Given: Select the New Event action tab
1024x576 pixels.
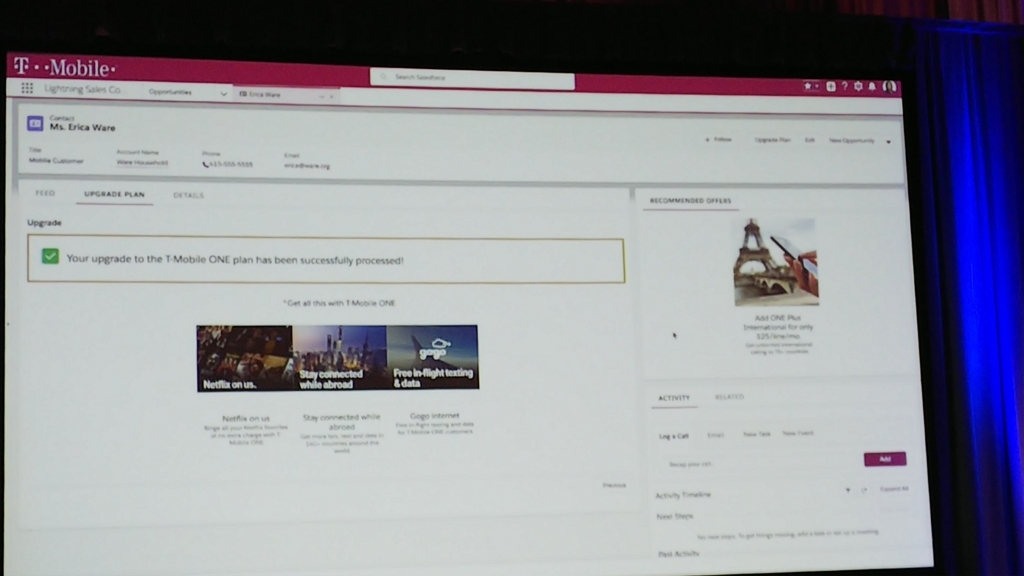Looking at the screenshot, I should point(798,434).
